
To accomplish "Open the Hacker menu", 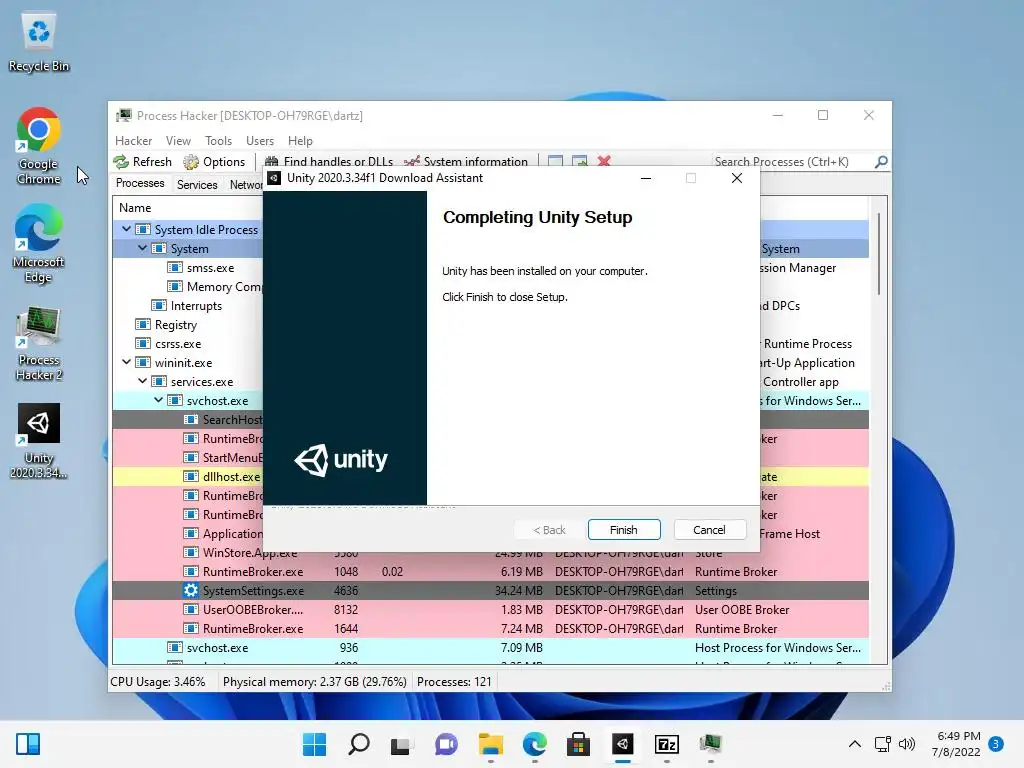I will pyautogui.click(x=133, y=140).
